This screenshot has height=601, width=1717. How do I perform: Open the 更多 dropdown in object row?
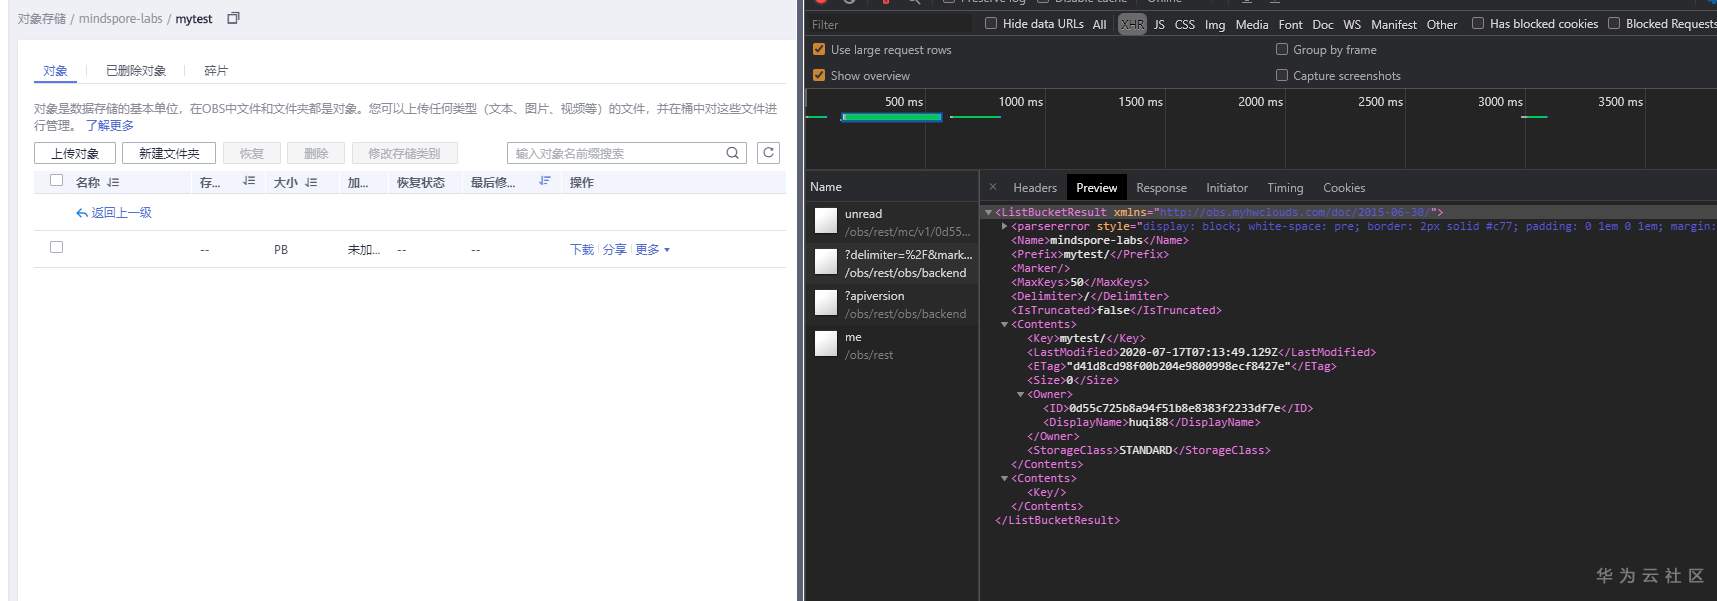(652, 249)
